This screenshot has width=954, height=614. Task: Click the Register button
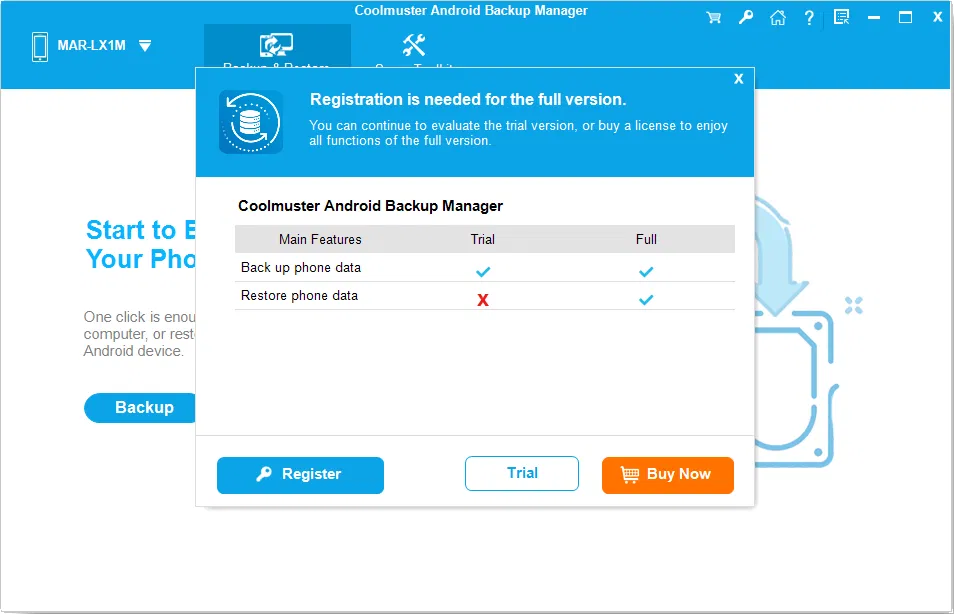300,475
